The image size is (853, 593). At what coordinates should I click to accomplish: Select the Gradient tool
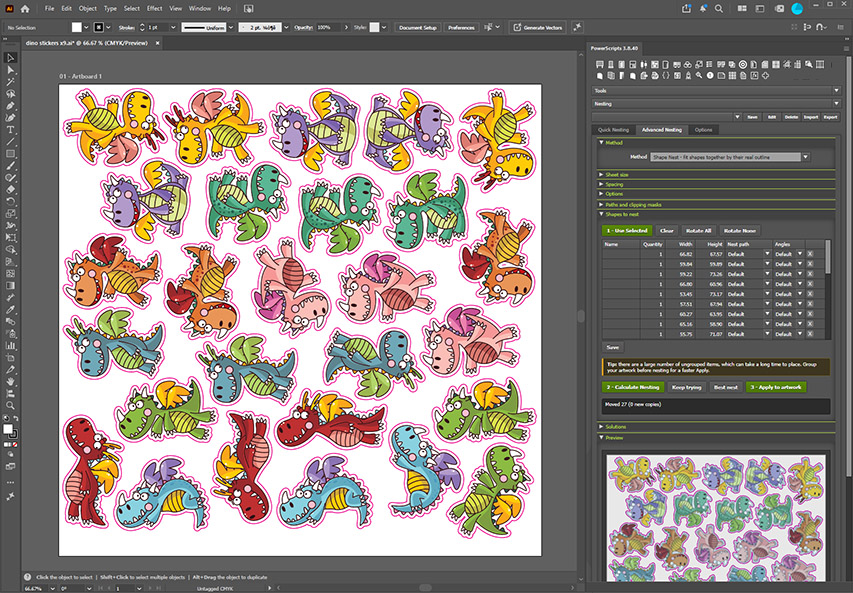[10, 286]
